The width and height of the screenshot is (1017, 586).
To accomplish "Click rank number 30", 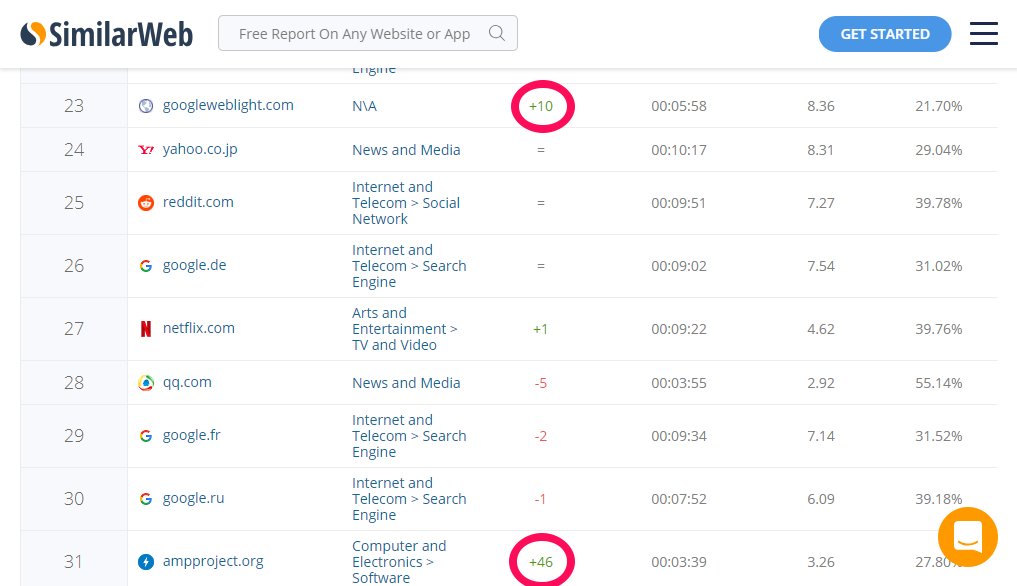I will [x=74, y=499].
